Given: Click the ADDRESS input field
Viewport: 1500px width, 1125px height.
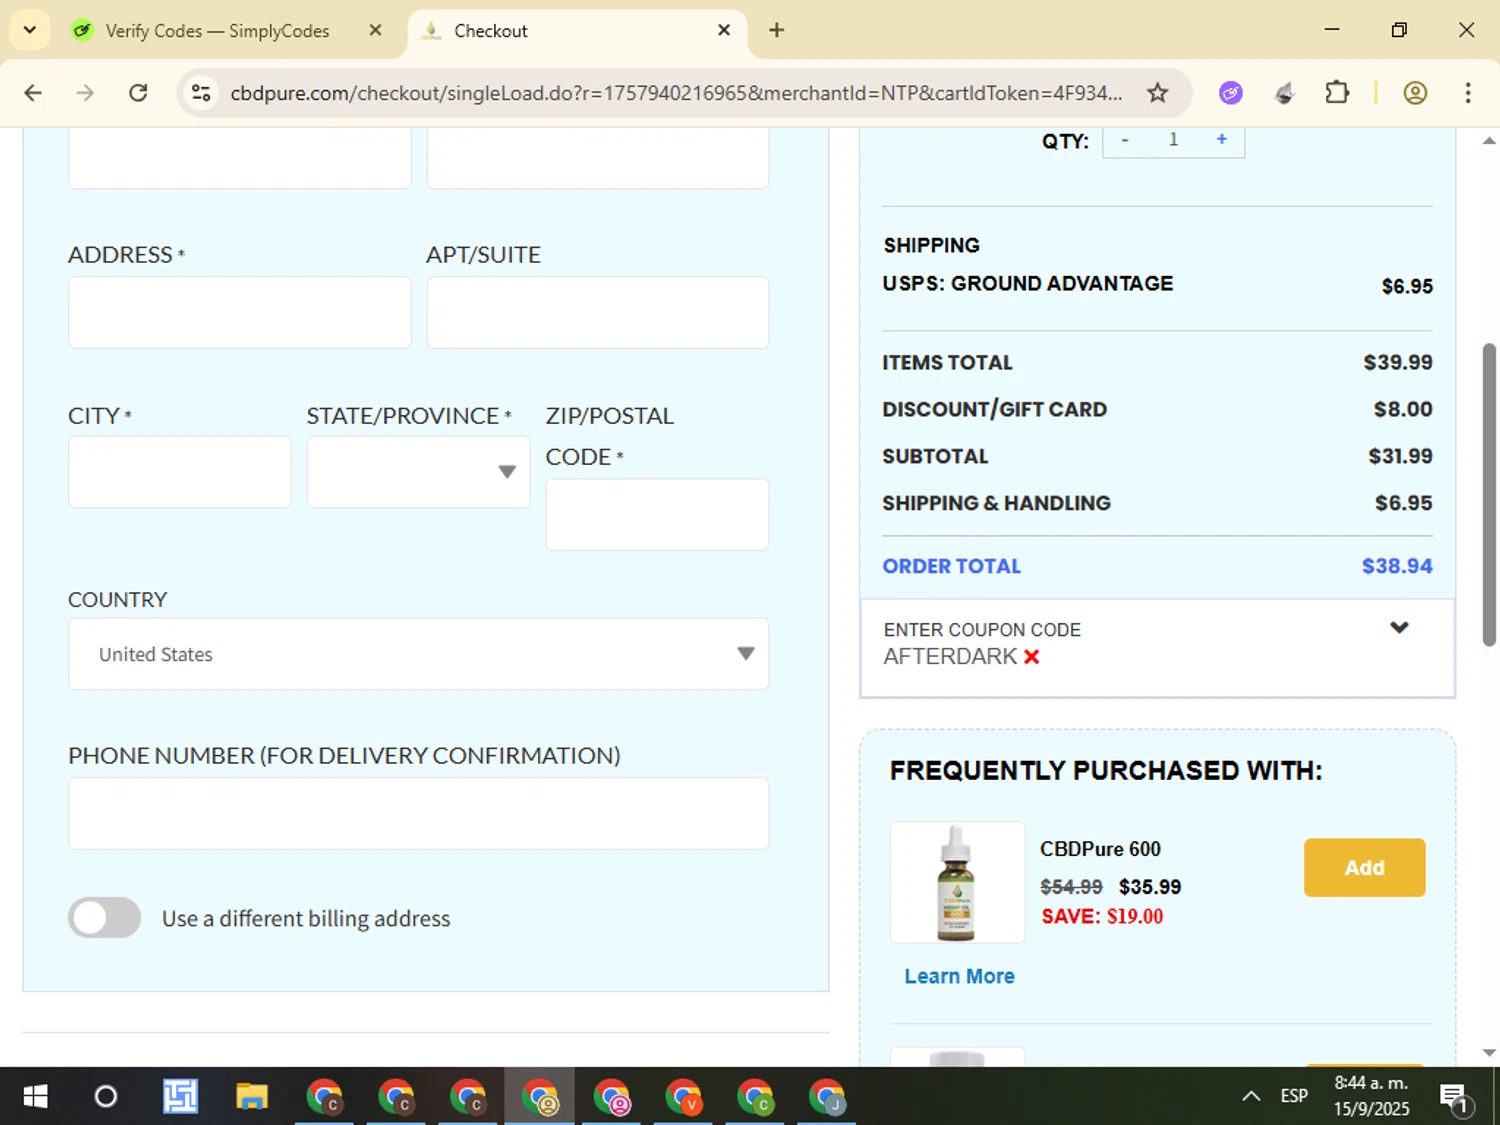Looking at the screenshot, I should point(240,312).
